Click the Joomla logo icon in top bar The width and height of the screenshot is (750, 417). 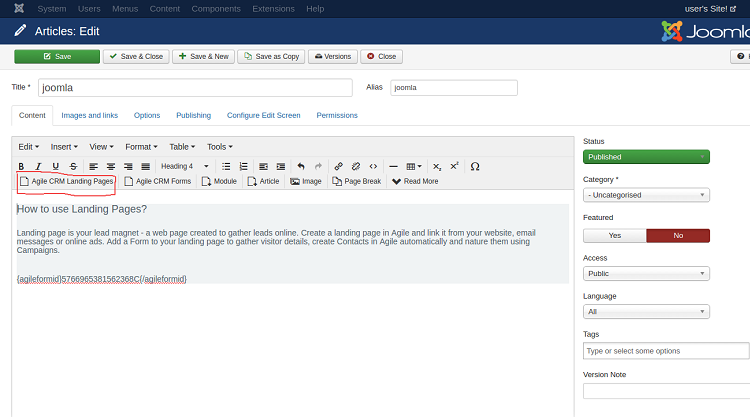click(19, 9)
